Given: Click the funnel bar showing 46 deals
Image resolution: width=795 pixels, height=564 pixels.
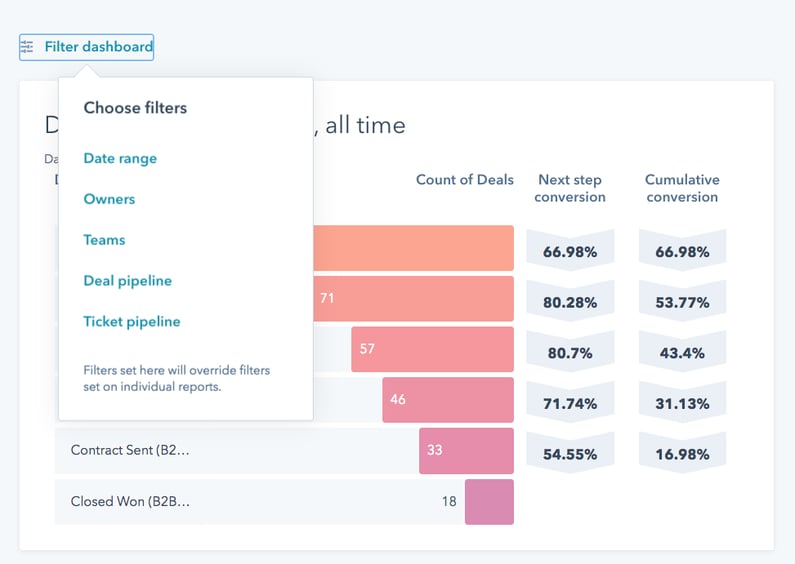Looking at the screenshot, I should 448,400.
